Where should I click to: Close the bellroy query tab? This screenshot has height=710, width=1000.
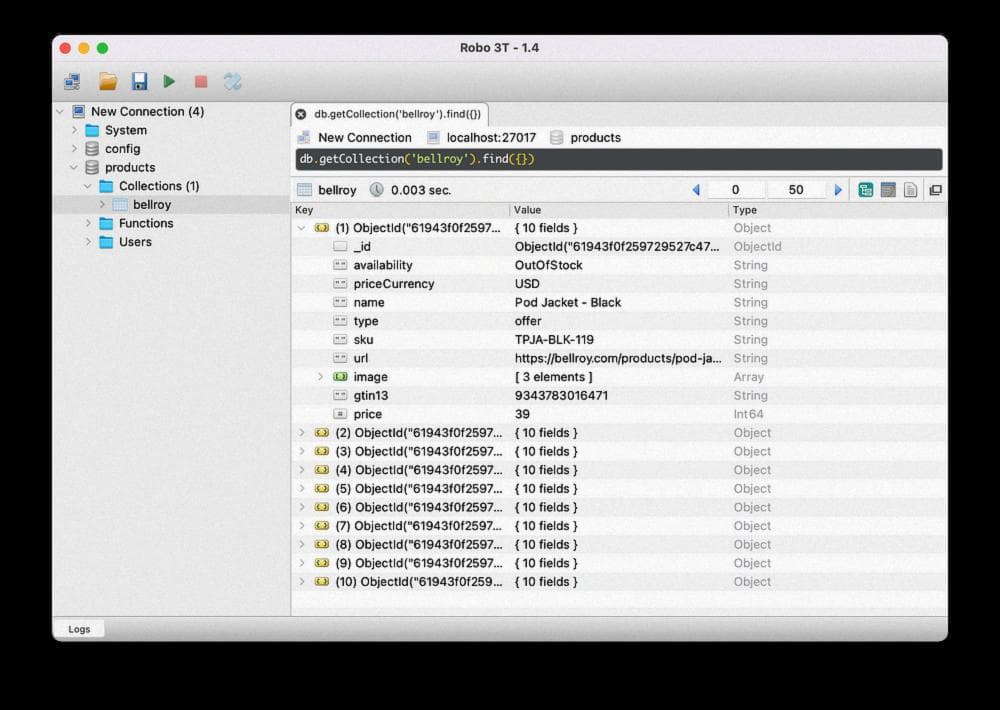click(x=300, y=114)
